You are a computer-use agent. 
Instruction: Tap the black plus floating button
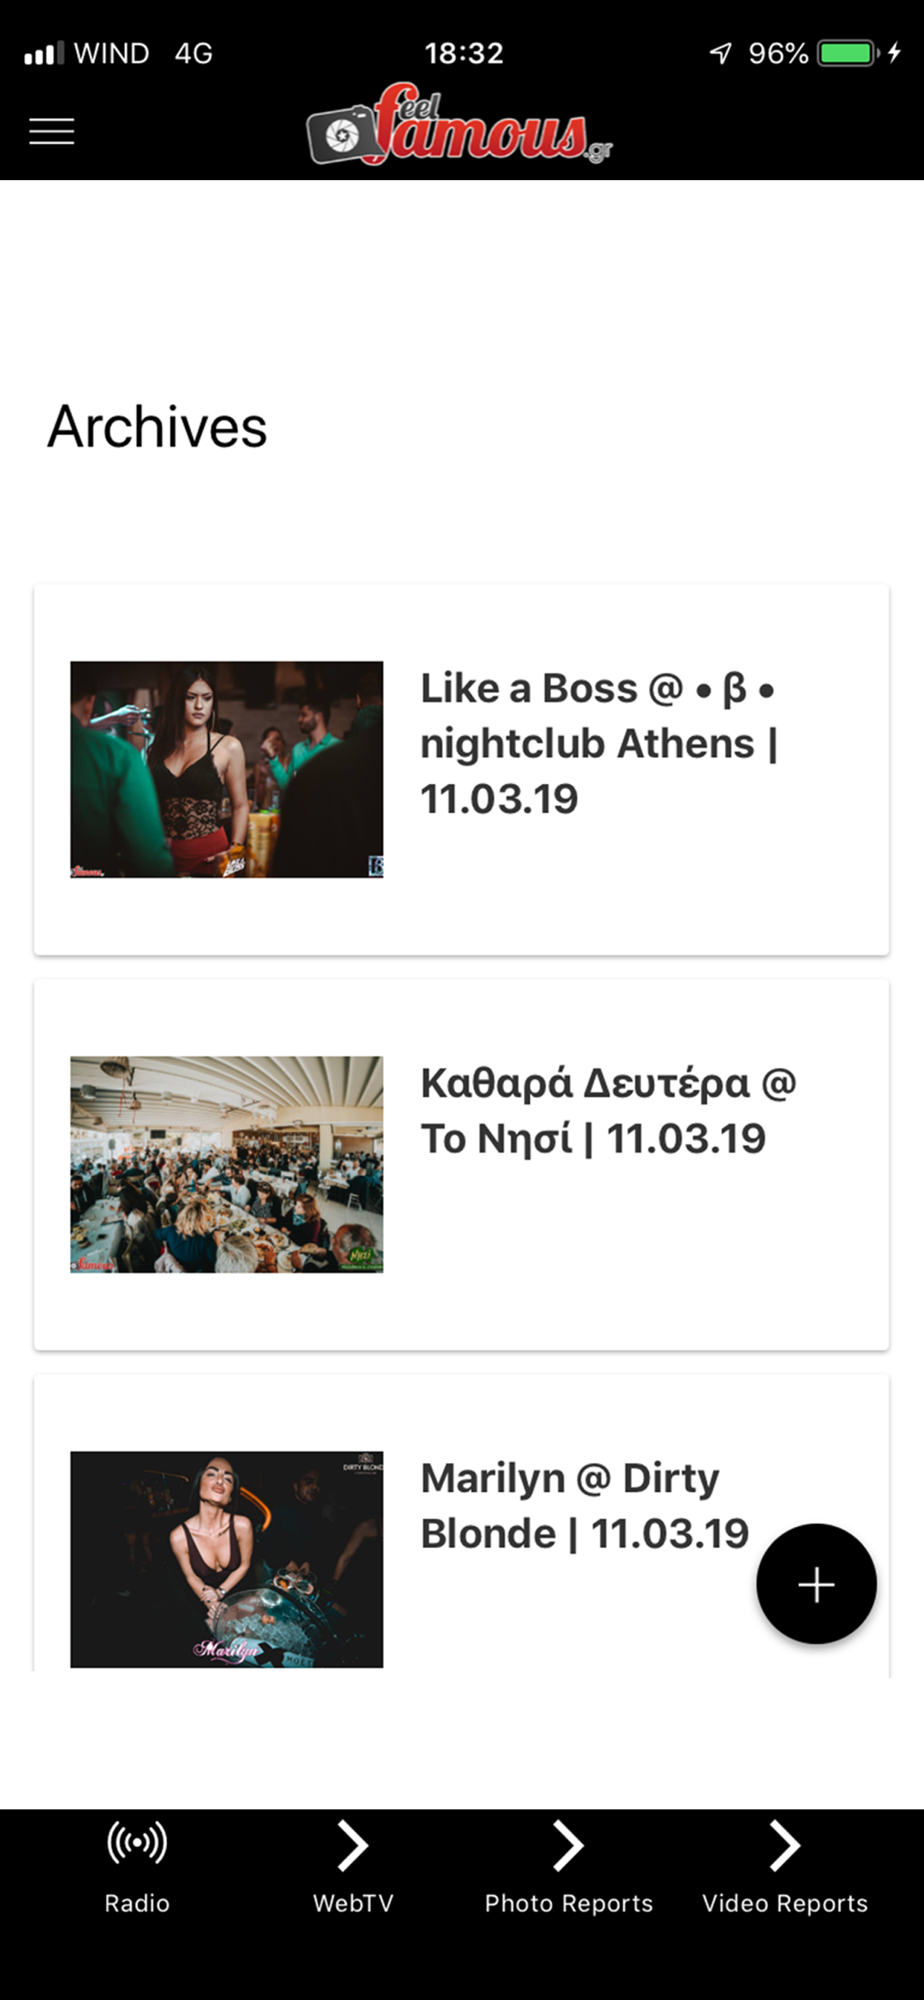(816, 1584)
